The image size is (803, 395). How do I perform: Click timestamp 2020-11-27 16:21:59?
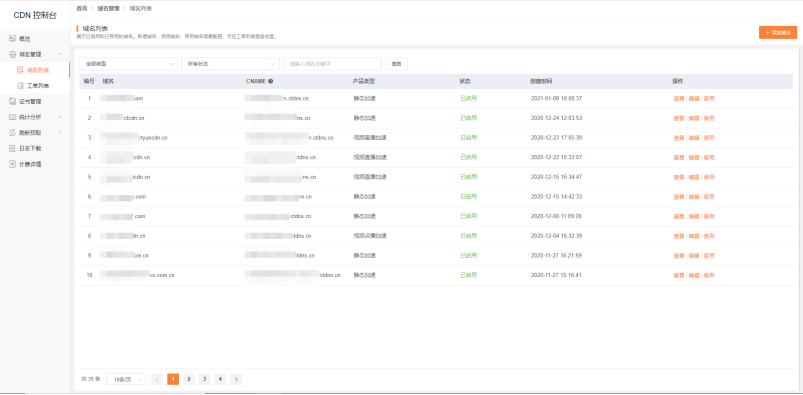coord(556,256)
